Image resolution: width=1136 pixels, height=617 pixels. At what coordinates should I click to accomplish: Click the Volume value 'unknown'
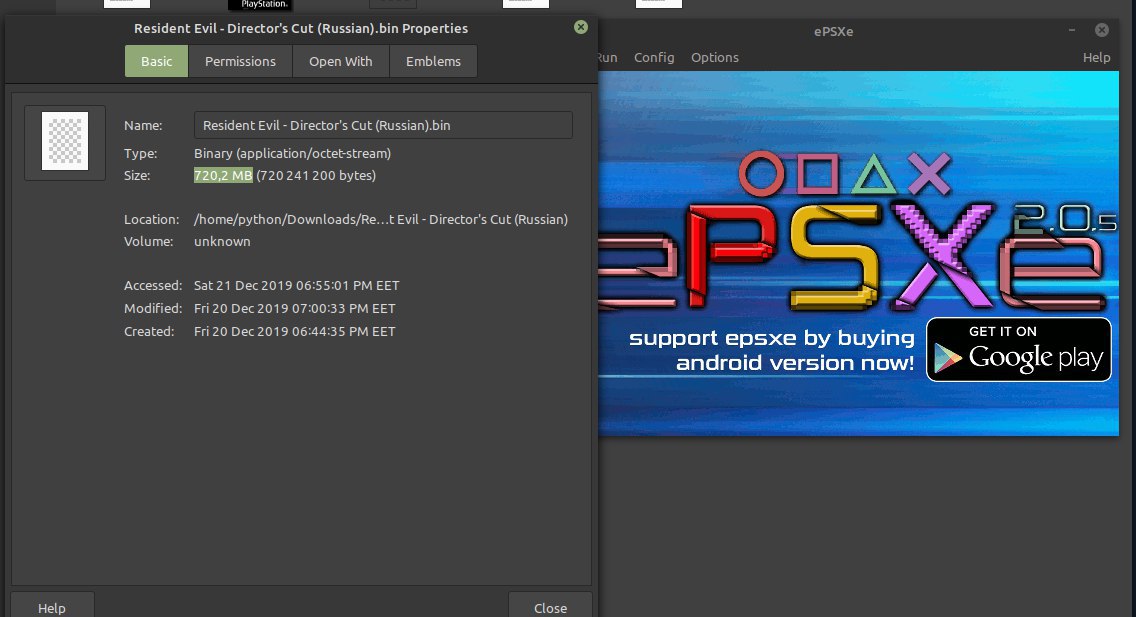click(x=222, y=241)
